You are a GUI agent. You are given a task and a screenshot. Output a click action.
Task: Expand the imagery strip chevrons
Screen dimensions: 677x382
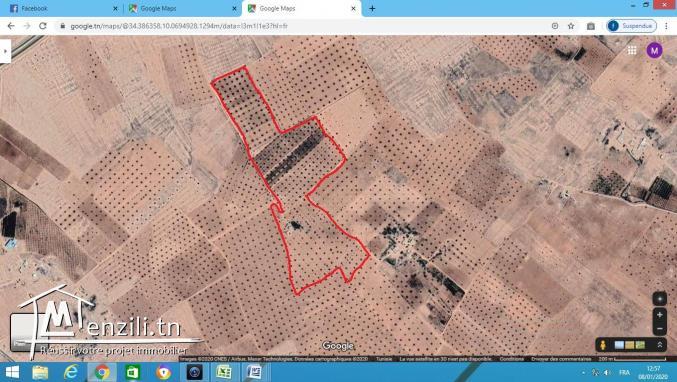click(659, 345)
